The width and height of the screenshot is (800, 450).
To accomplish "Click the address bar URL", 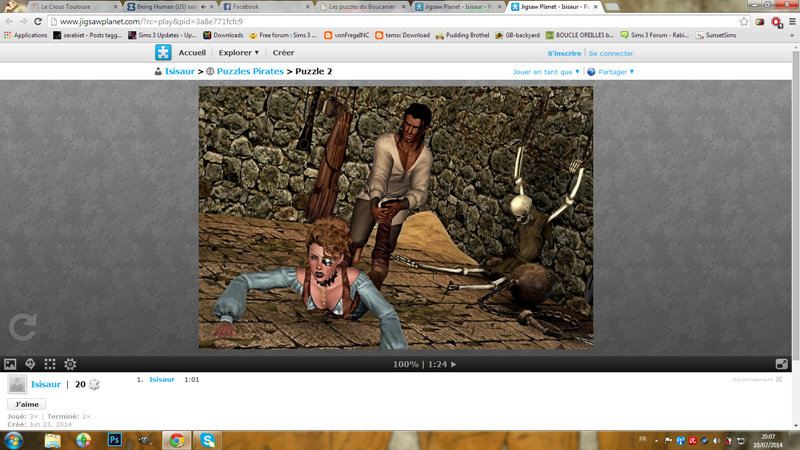I will pos(151,21).
